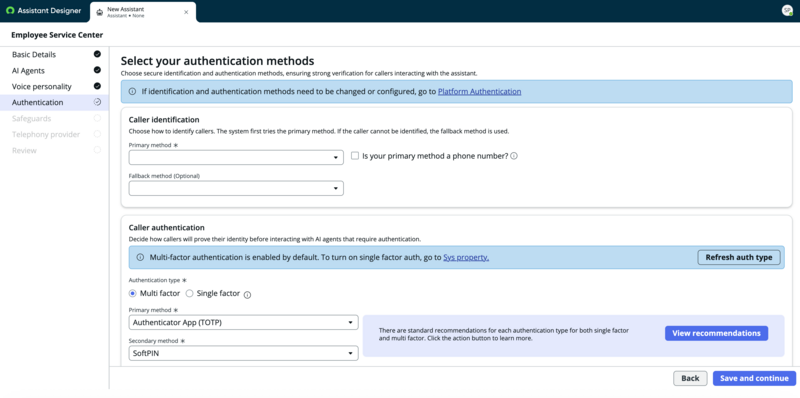This screenshot has height=398, width=800.
Task: Click the info icon next to Single factor
Action: coord(247,294)
